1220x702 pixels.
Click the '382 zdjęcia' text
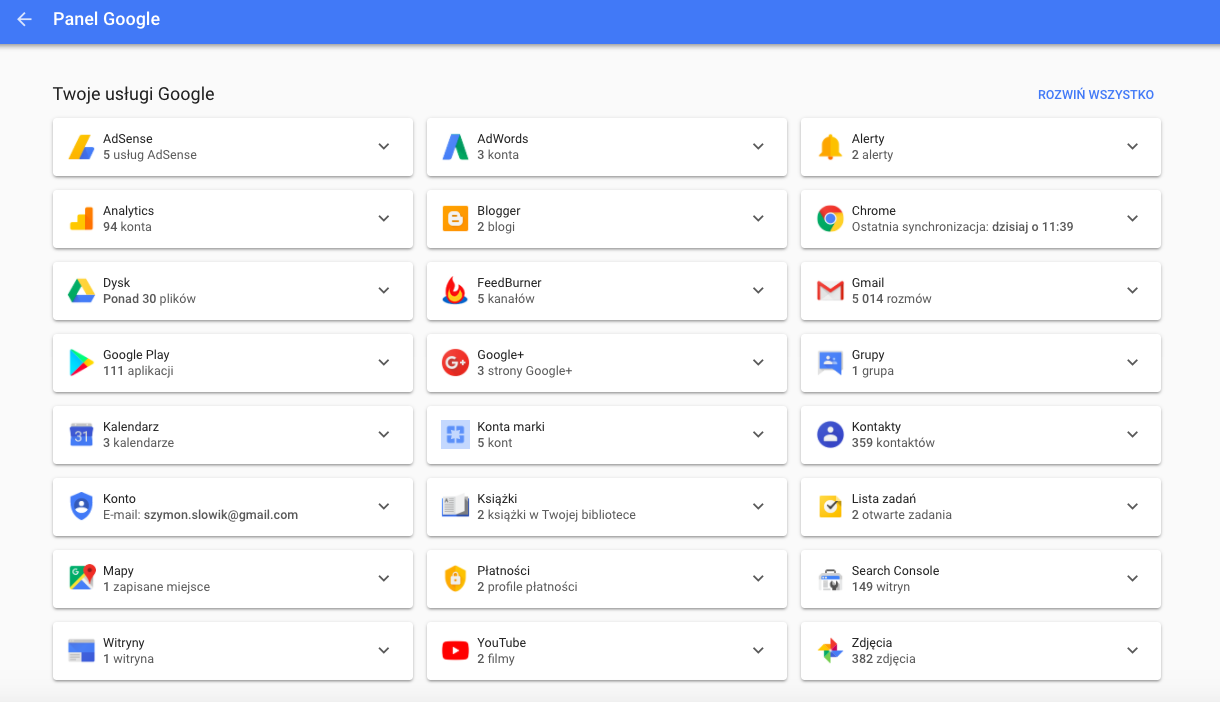pos(884,659)
